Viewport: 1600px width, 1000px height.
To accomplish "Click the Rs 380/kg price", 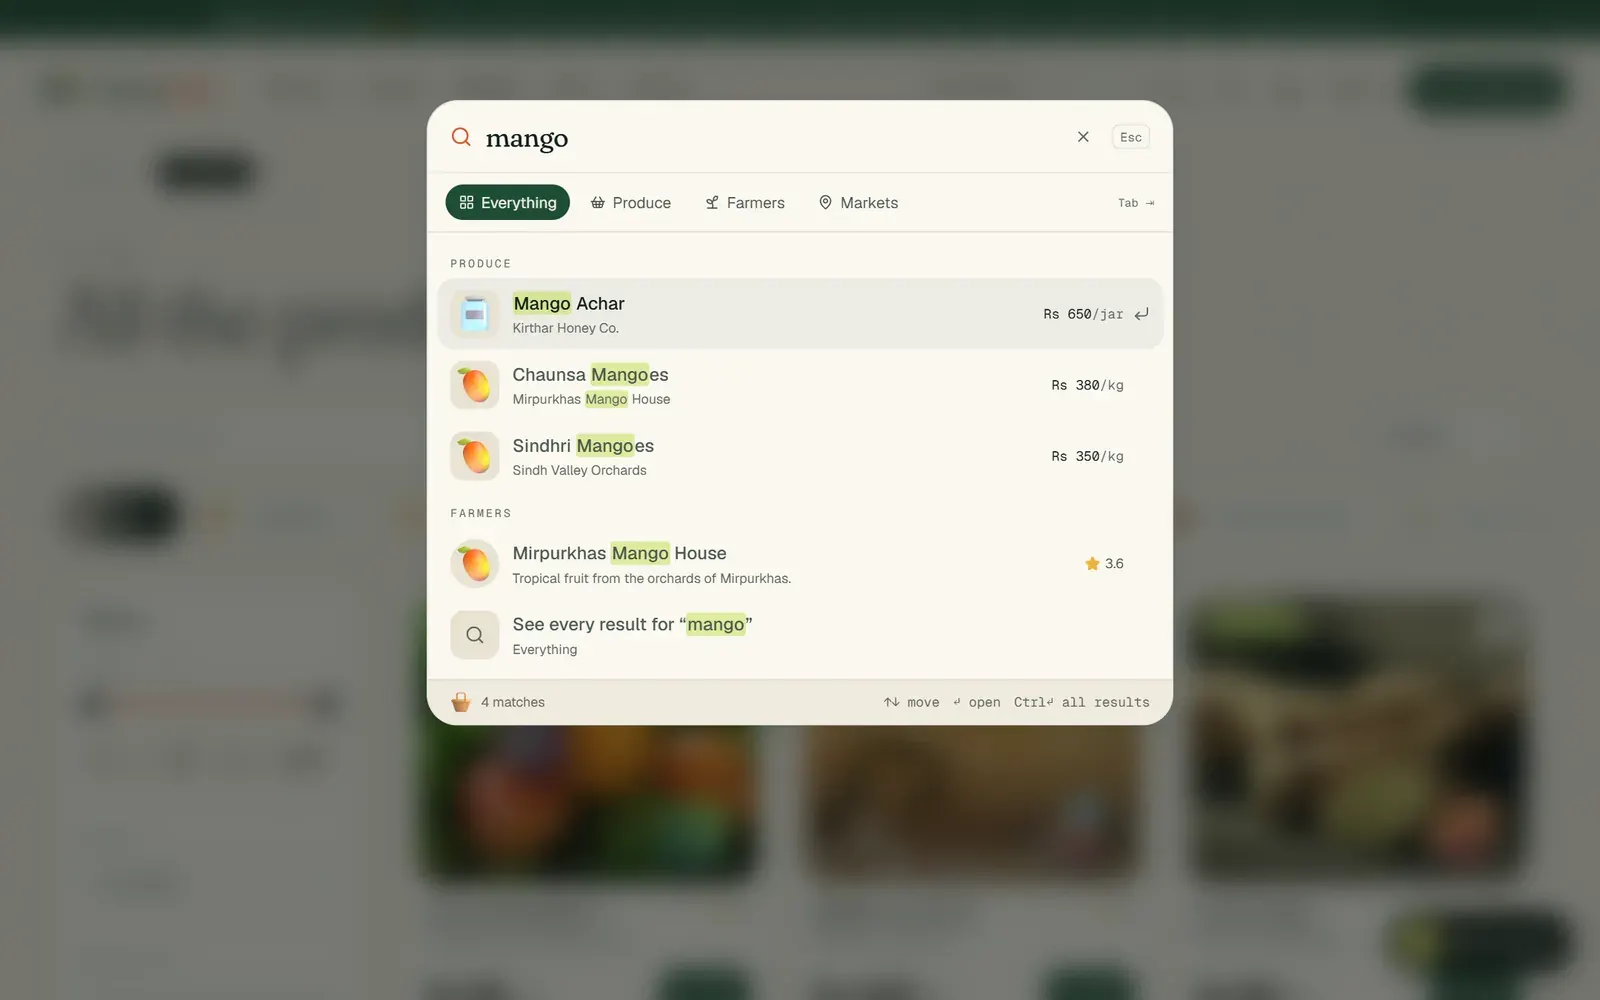I will point(1087,385).
